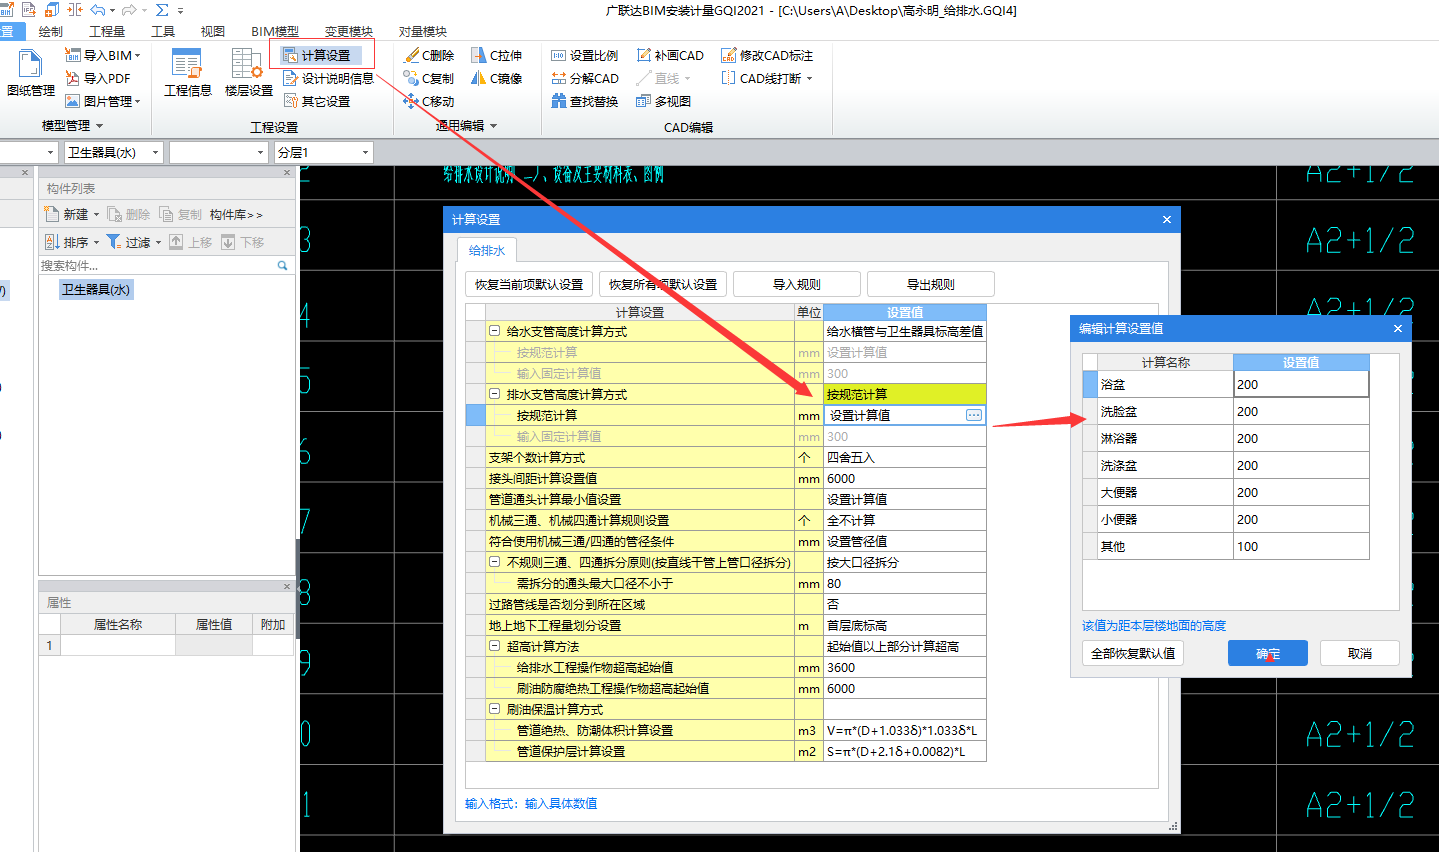This screenshot has width=1439, height=852.
Task: Open 工程量 ribbon tab
Action: (107, 31)
